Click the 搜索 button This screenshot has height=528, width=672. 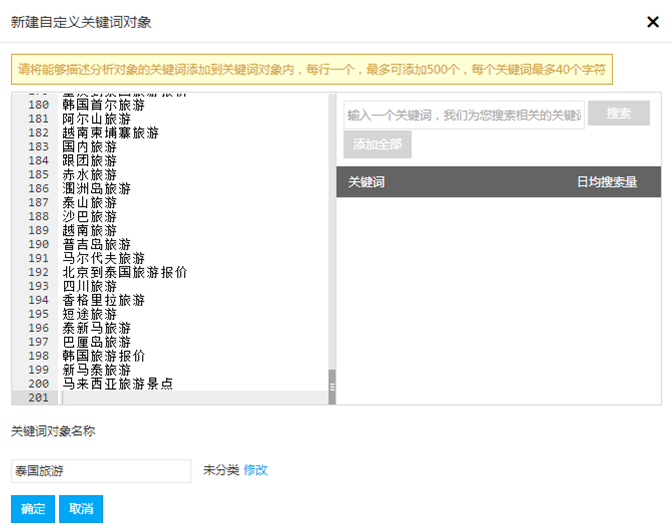tap(618, 114)
